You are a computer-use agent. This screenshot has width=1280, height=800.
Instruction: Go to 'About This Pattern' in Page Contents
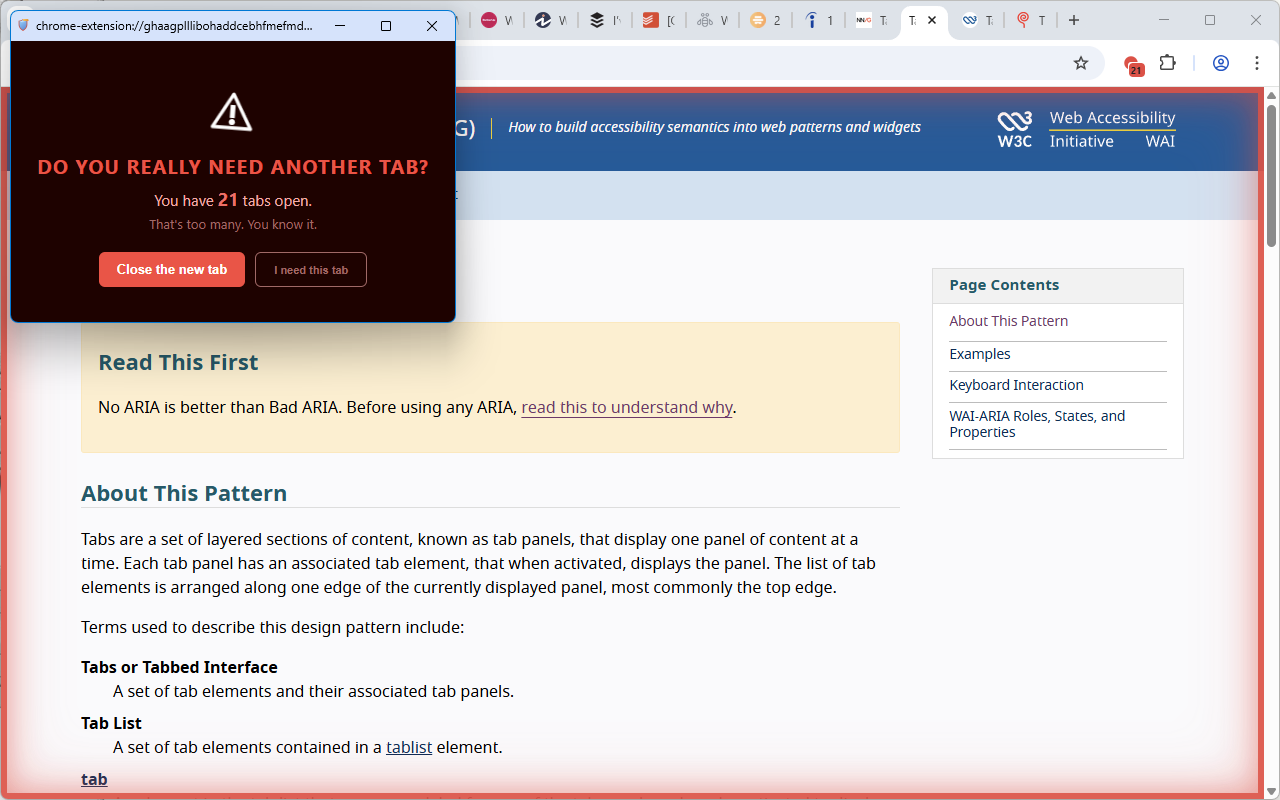coord(1008,321)
